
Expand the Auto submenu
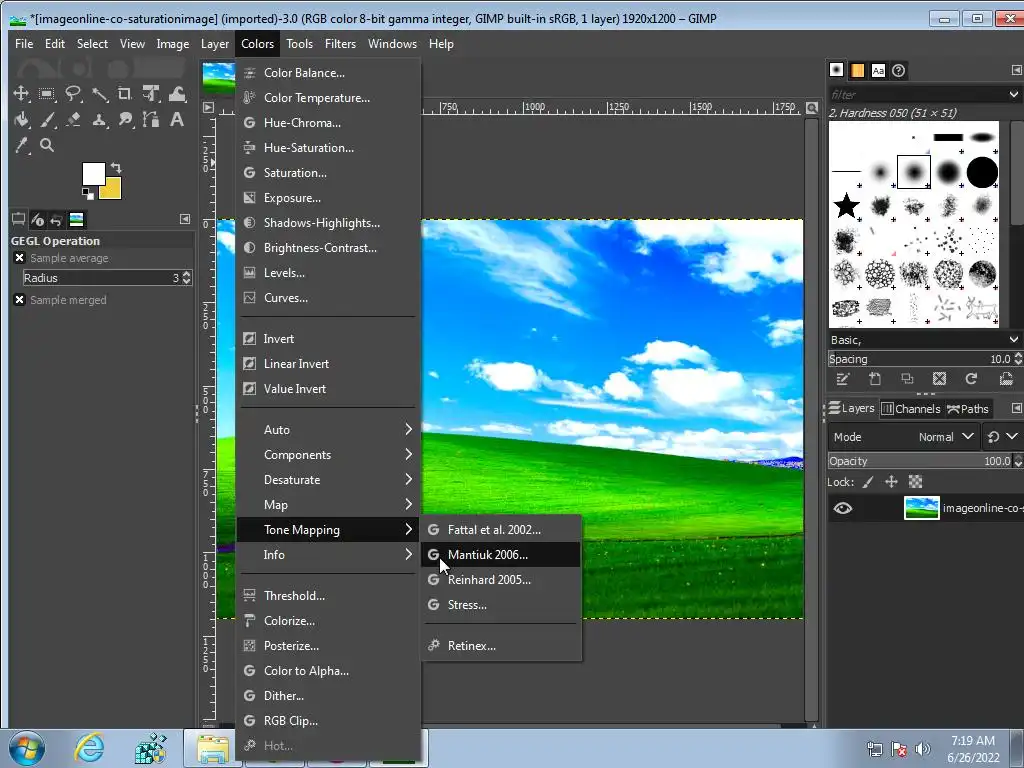[x=328, y=430]
